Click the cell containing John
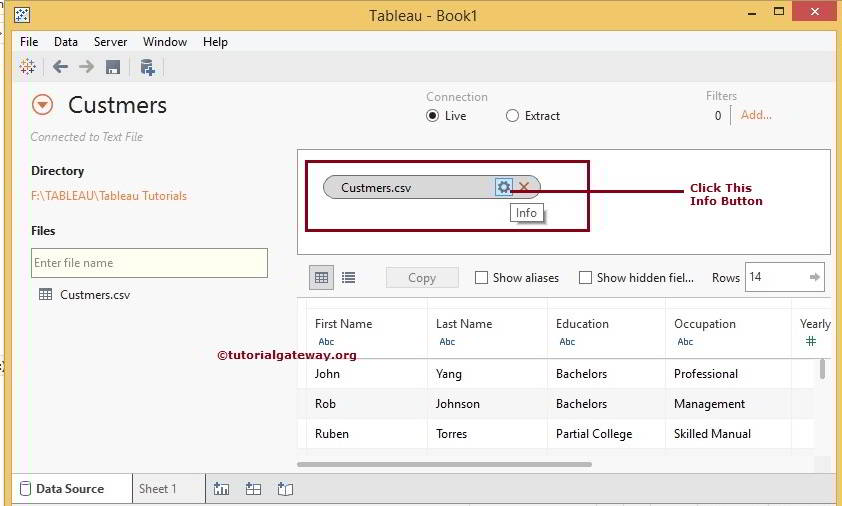This screenshot has height=506, width=842. click(367, 374)
